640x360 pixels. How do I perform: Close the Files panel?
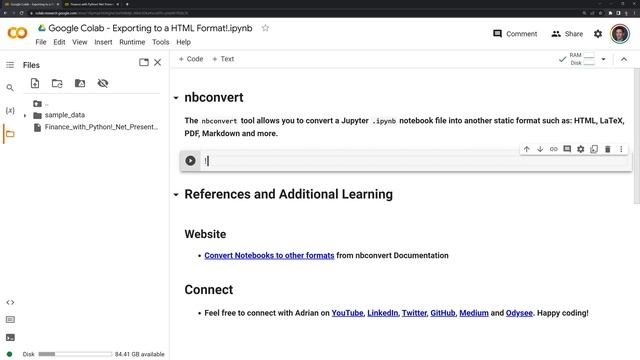coord(158,62)
